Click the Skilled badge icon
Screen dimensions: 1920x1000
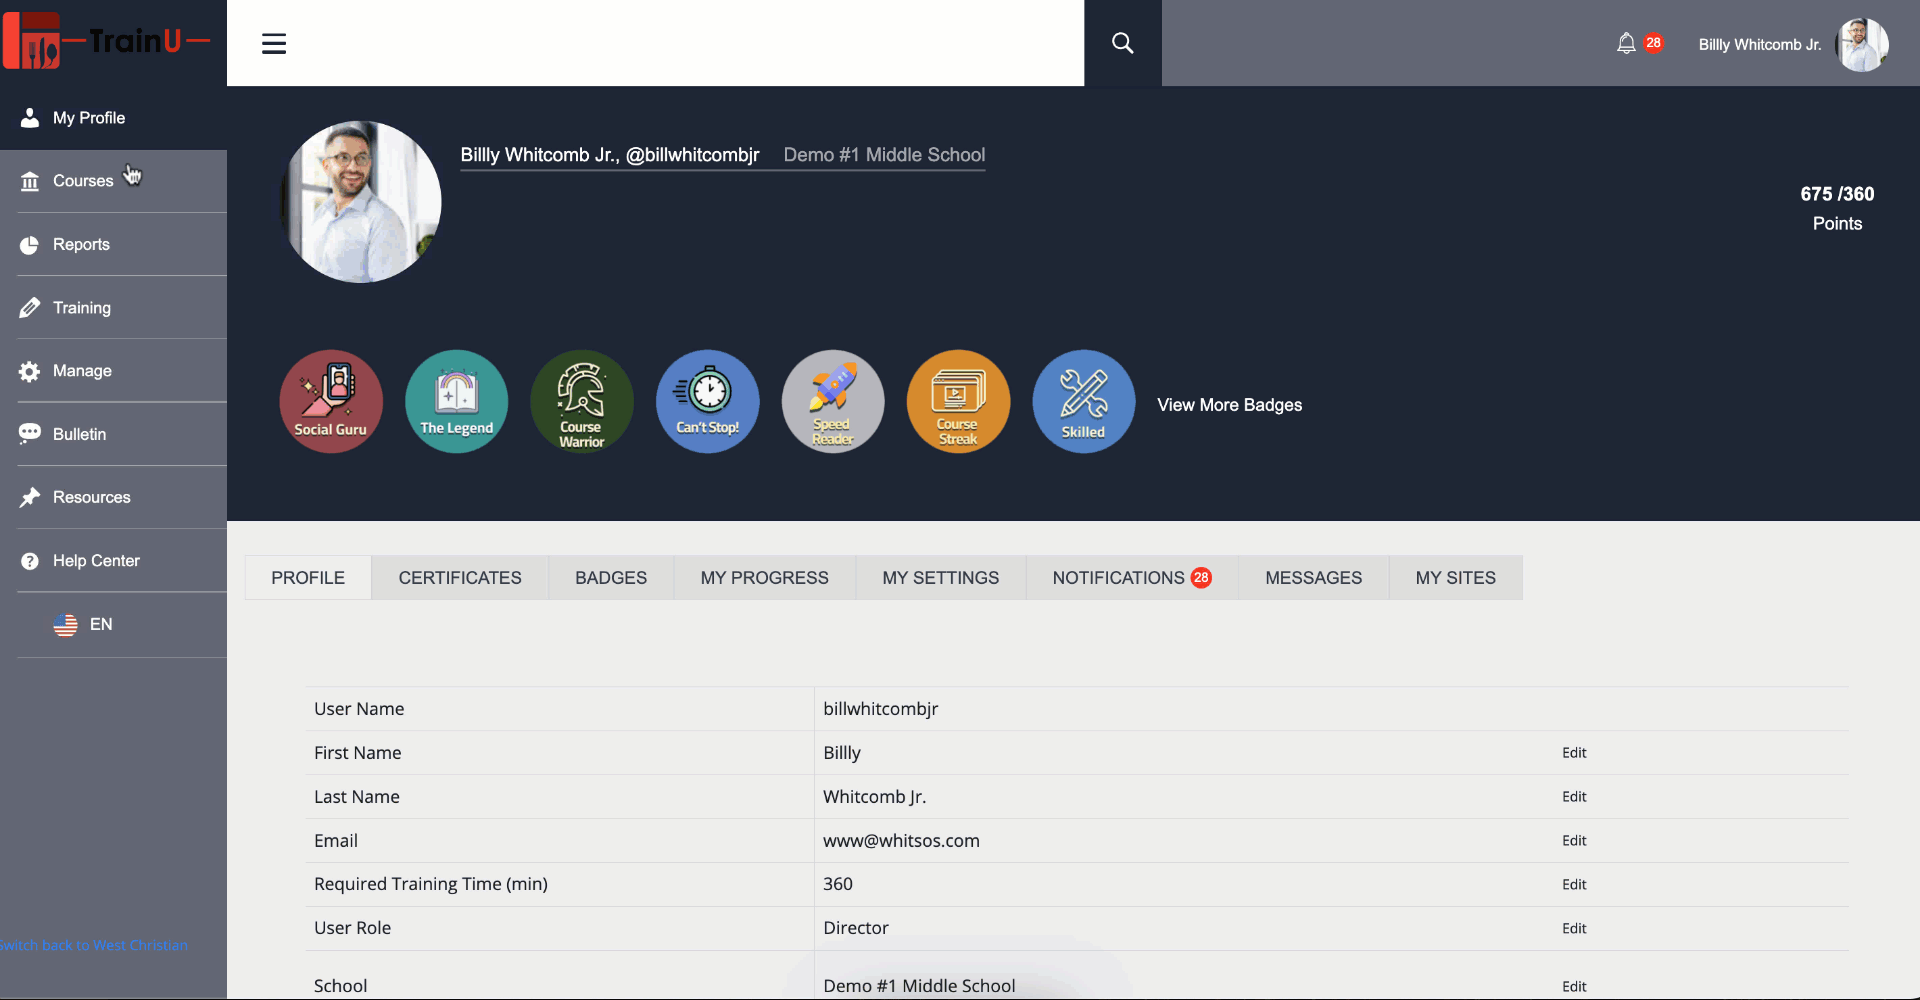1083,401
